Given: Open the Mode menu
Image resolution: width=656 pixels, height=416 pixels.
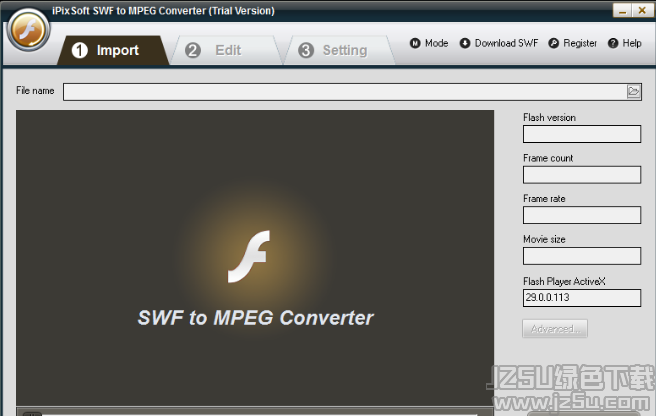Looking at the screenshot, I should (x=436, y=43).
